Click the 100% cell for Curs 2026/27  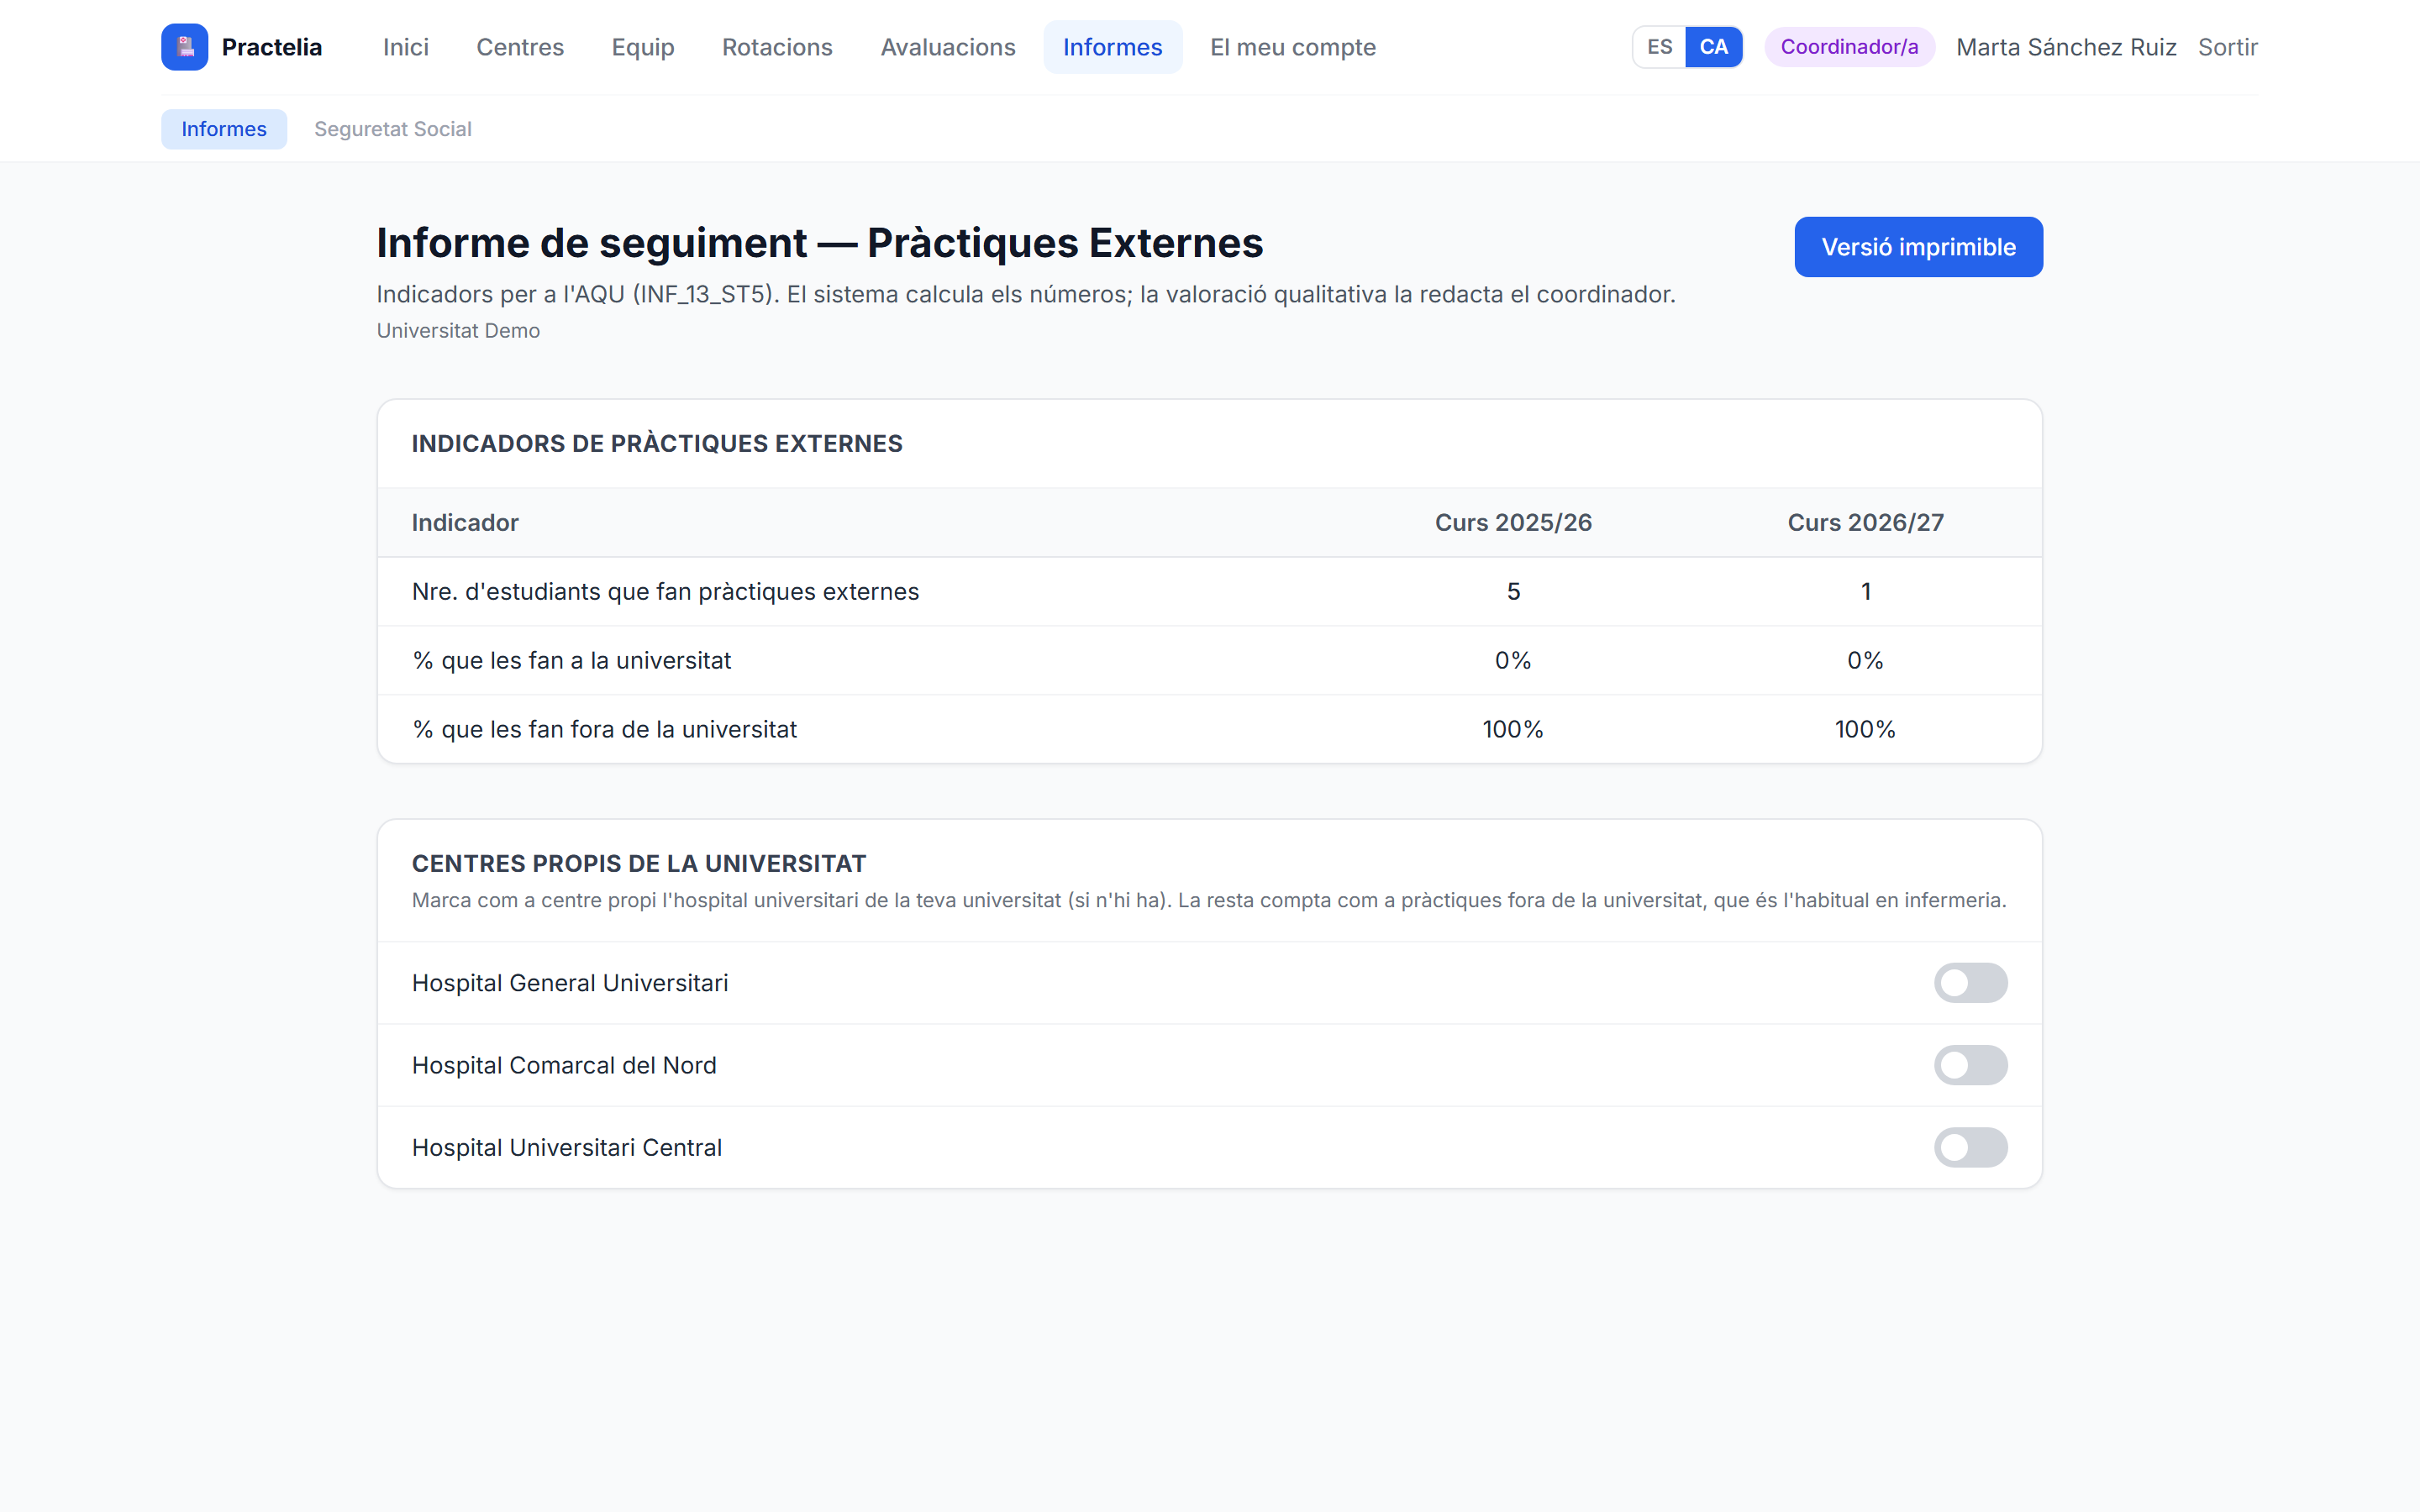point(1865,730)
